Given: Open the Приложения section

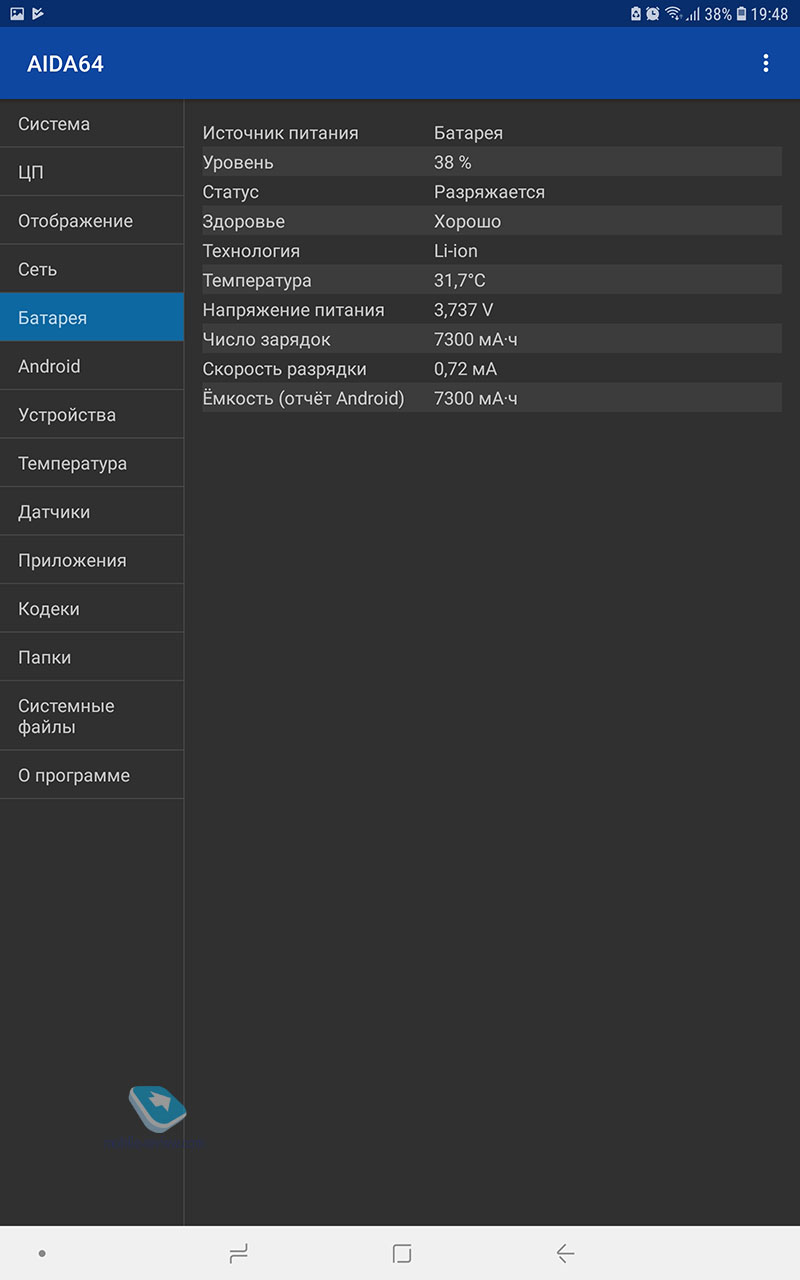Looking at the screenshot, I should coord(92,560).
